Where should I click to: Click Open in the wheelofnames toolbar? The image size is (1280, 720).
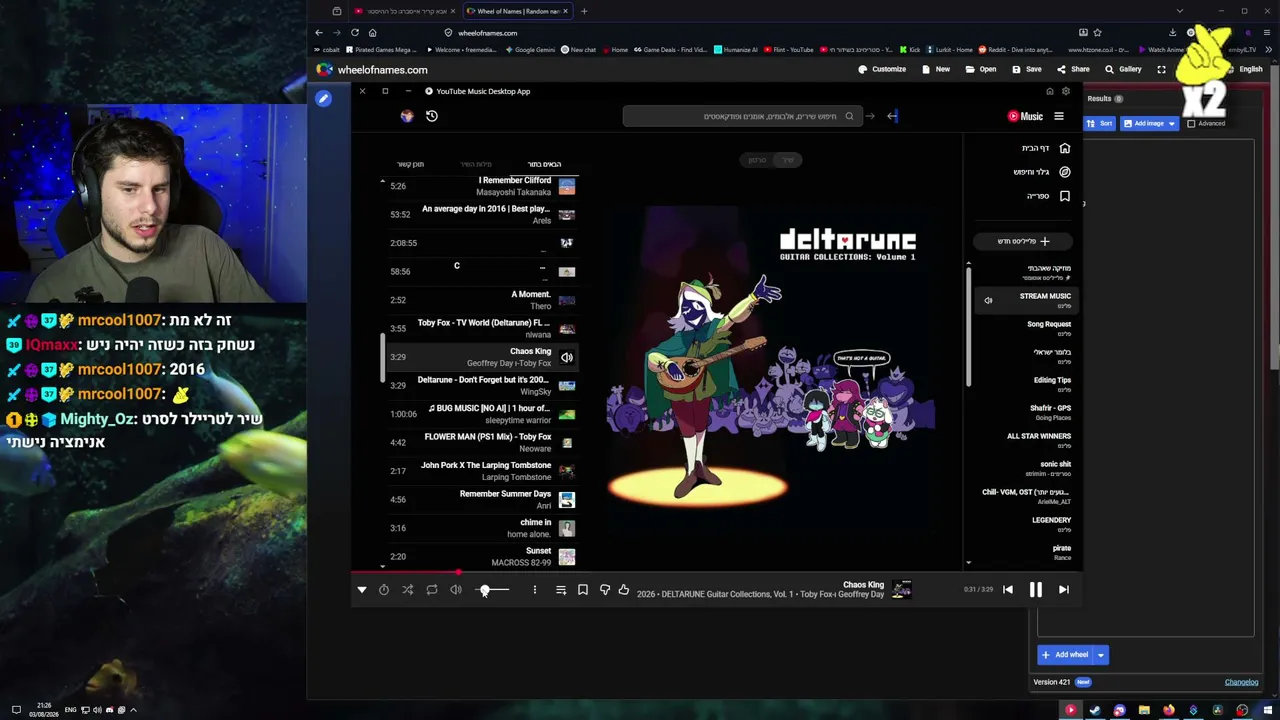click(981, 70)
